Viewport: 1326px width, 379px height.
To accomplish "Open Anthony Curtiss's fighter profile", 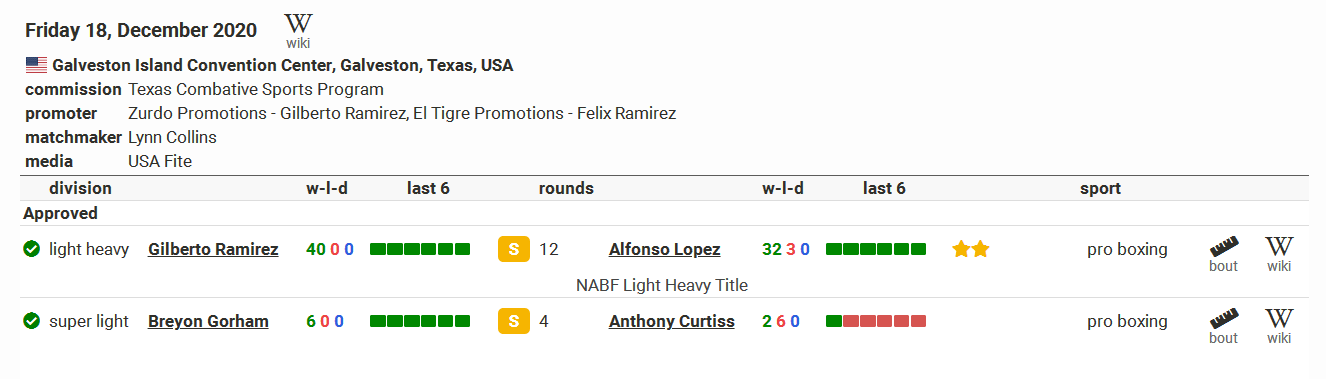I will click(x=671, y=321).
